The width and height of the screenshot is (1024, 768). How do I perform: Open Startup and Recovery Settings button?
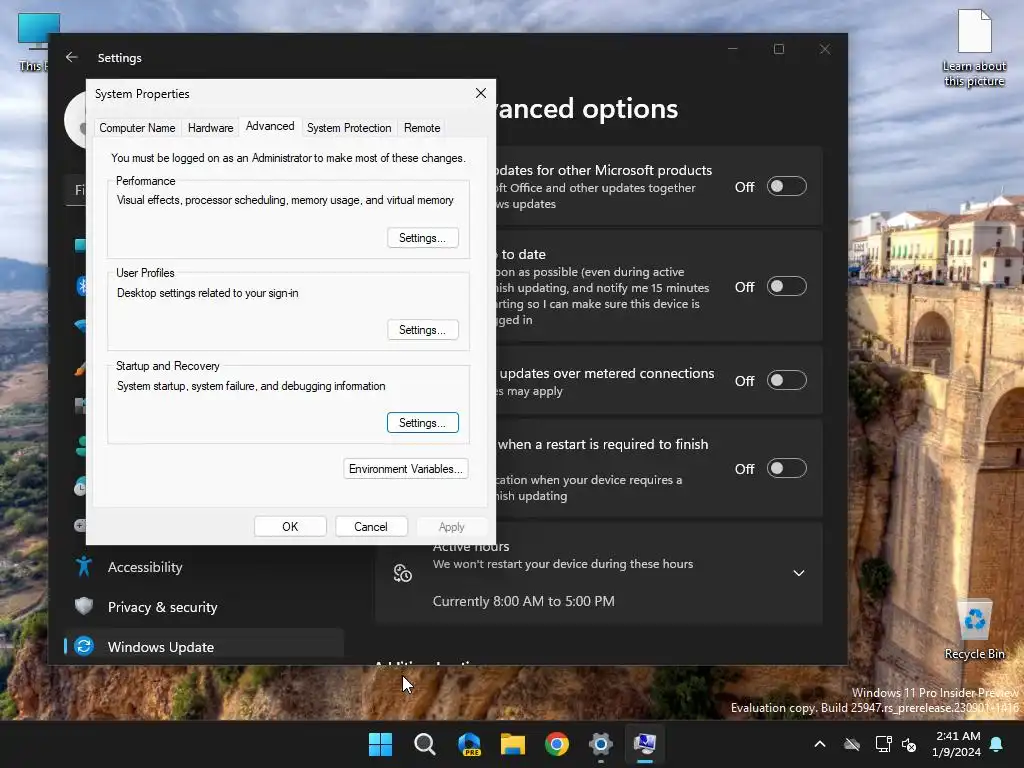[423, 423]
